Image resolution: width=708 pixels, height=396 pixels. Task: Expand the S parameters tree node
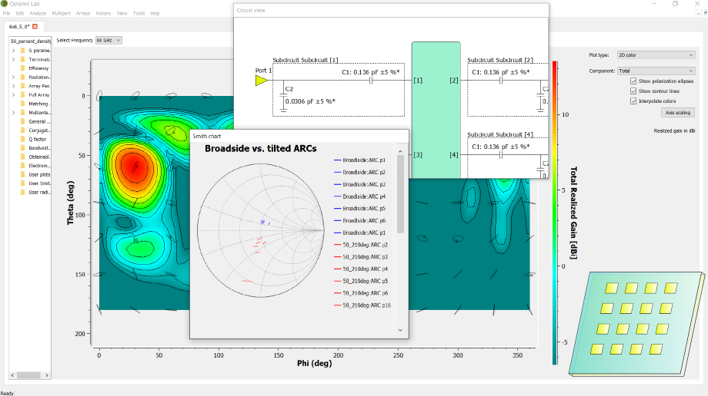click(x=14, y=51)
